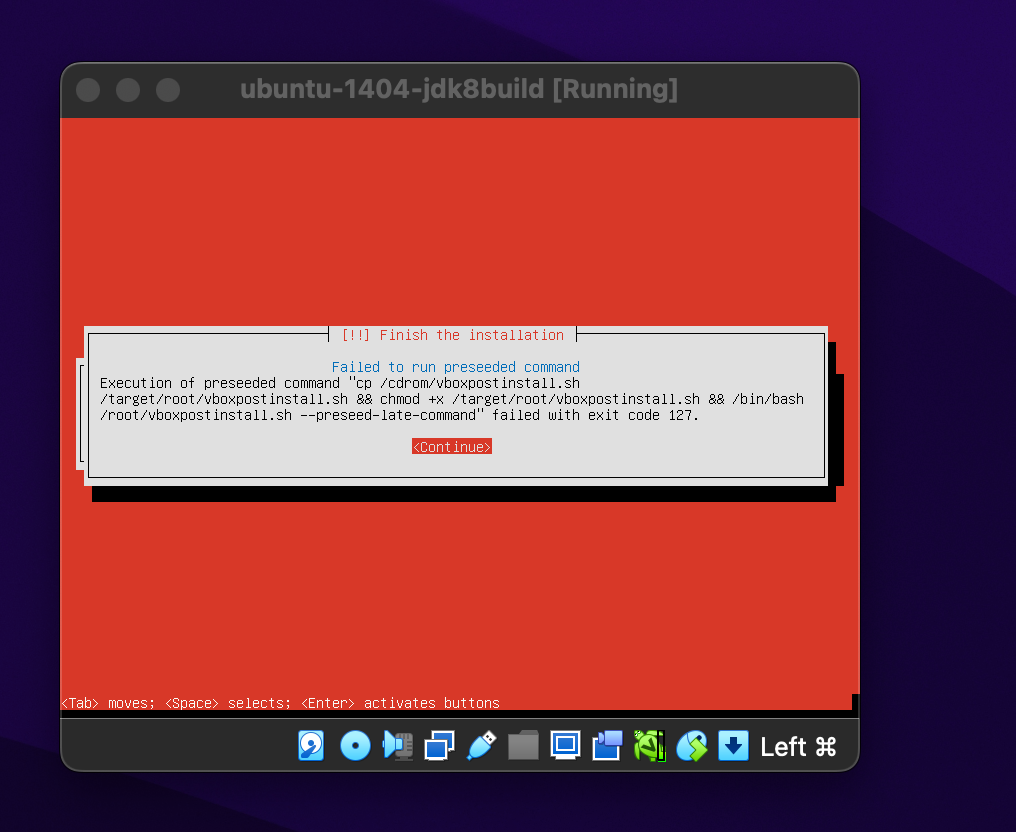Maximize the VirtualBox VM window
1016x832 pixels.
pyautogui.click(x=168, y=89)
